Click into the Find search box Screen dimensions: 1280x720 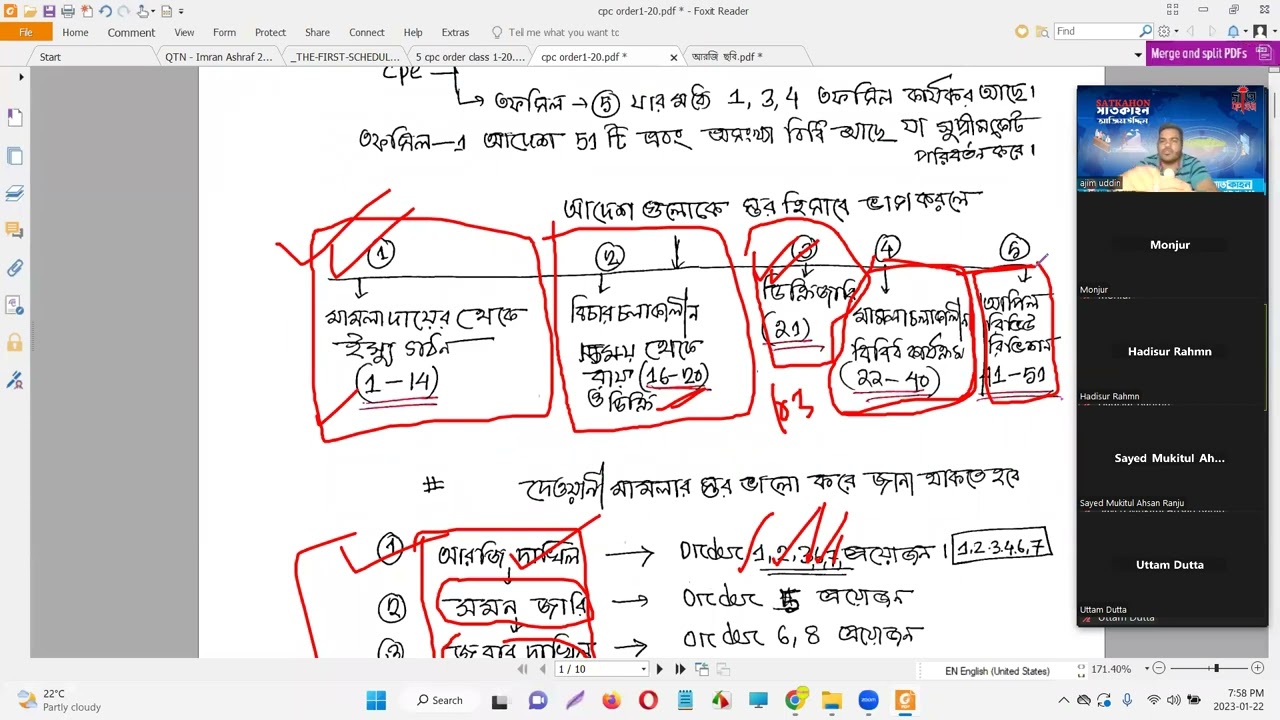click(x=1096, y=32)
